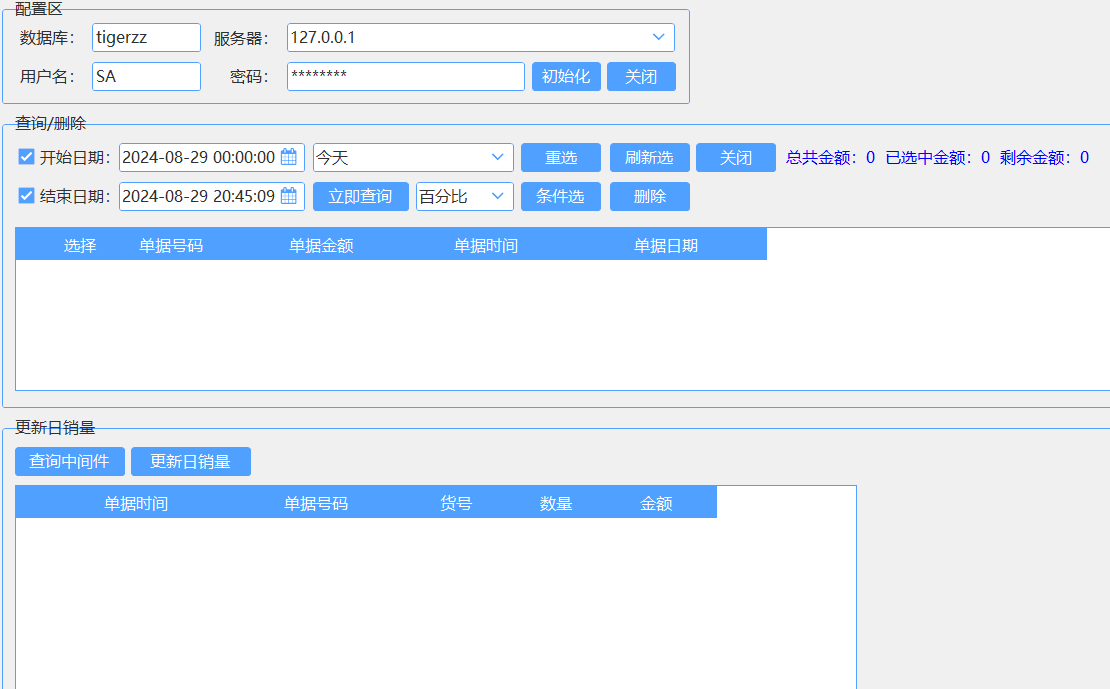This screenshot has height=689, width=1110.
Task: Open calendar picker for 开始日期 field
Action: click(x=289, y=157)
